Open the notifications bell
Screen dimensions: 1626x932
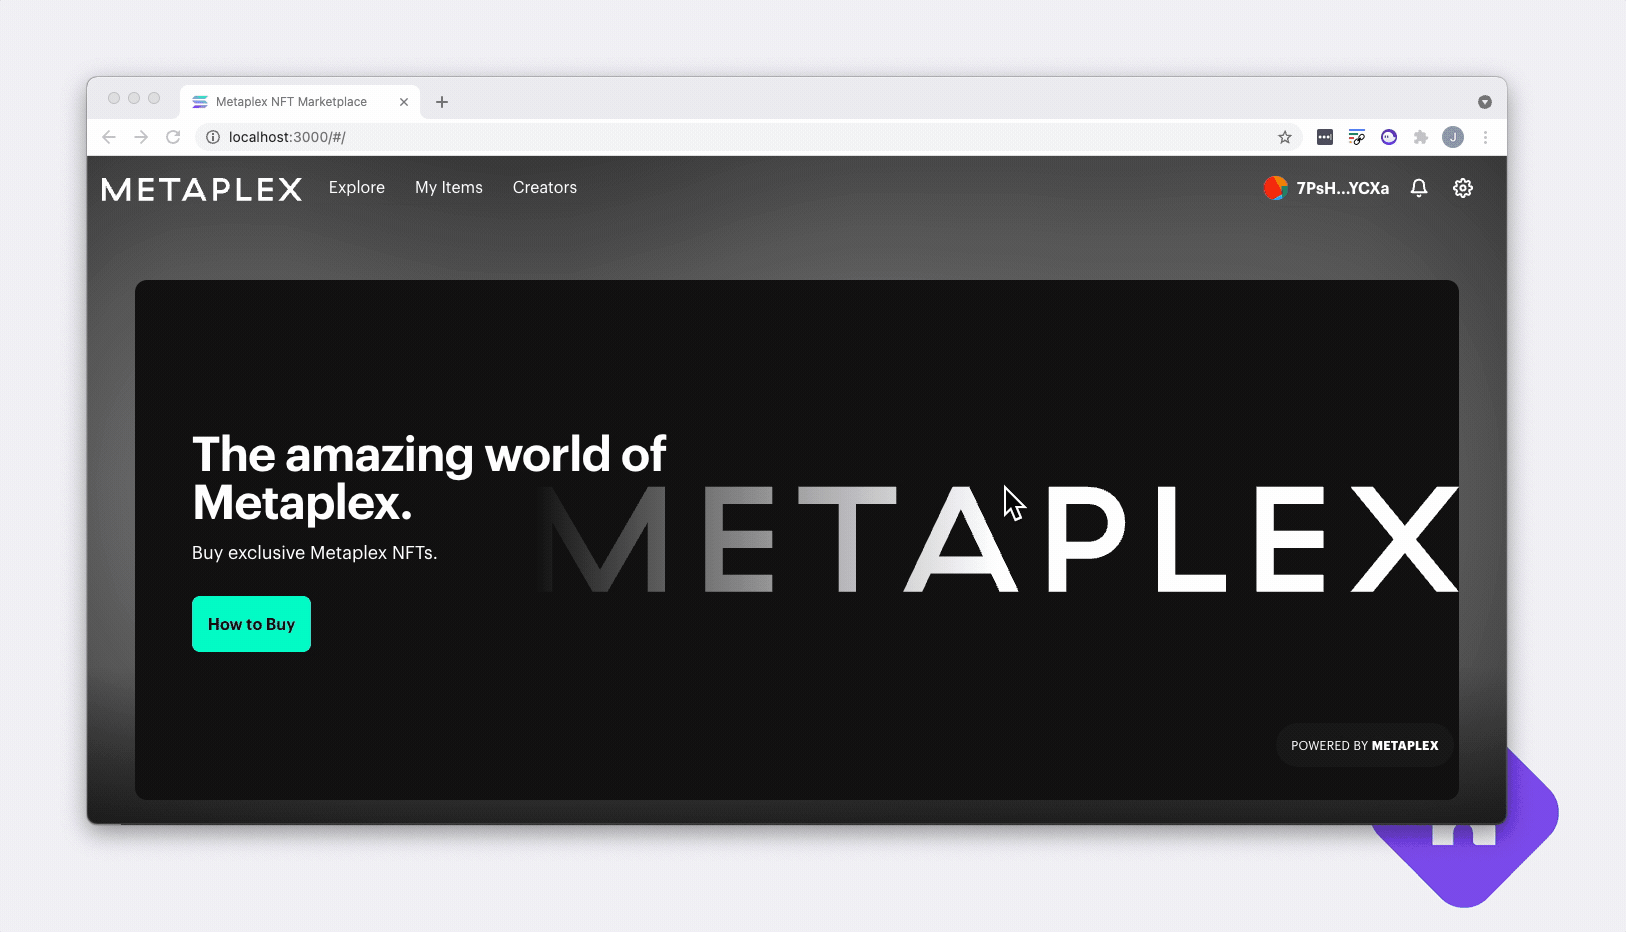[x=1418, y=188]
